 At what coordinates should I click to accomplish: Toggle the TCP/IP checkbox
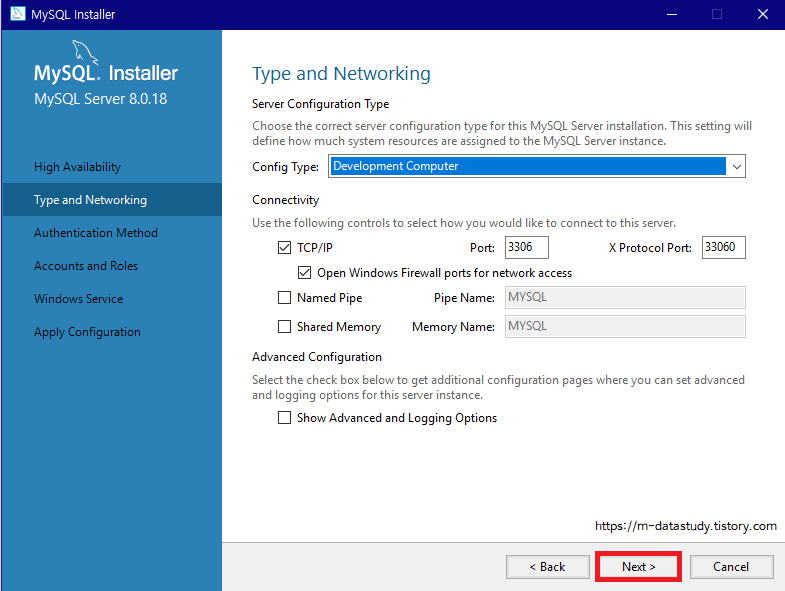[284, 247]
